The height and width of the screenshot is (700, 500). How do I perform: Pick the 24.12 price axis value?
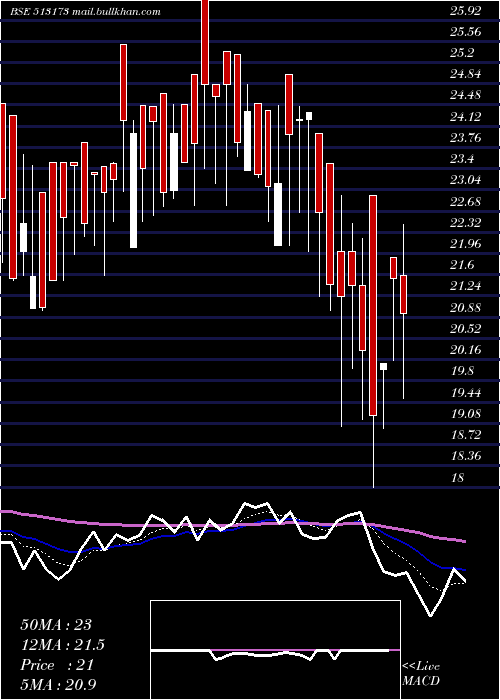[465, 117]
